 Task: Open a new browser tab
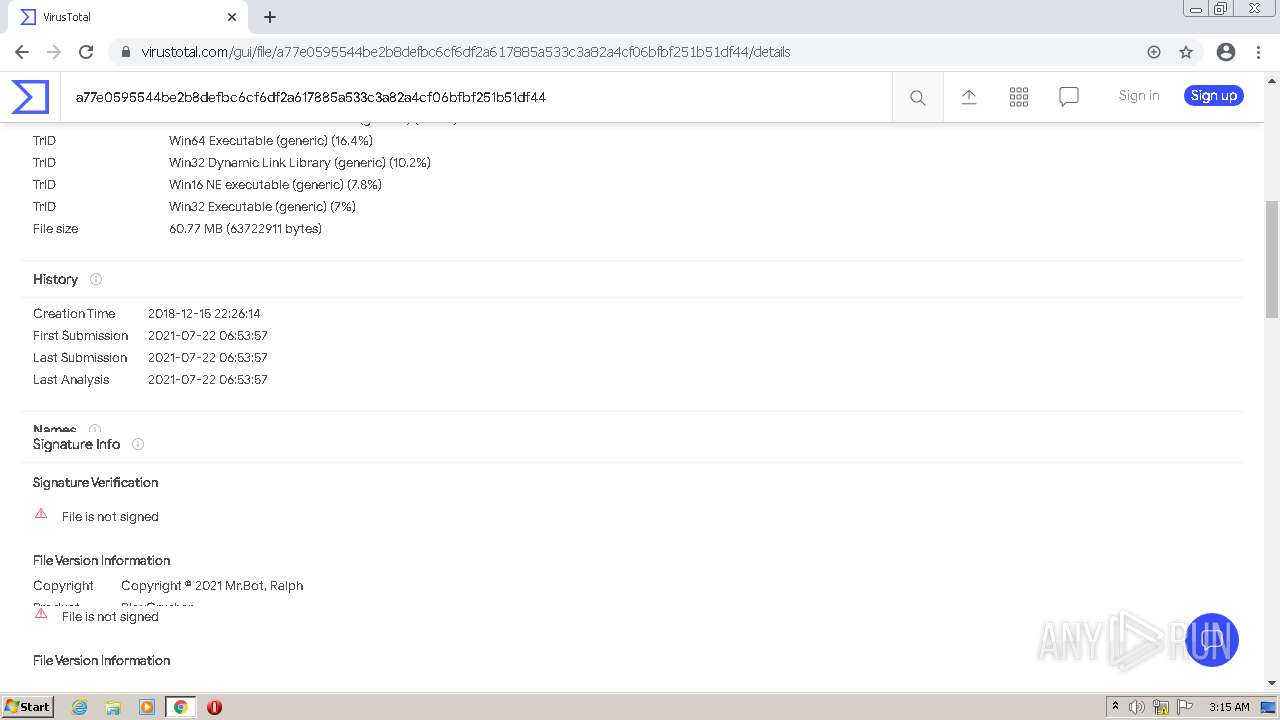(x=270, y=17)
